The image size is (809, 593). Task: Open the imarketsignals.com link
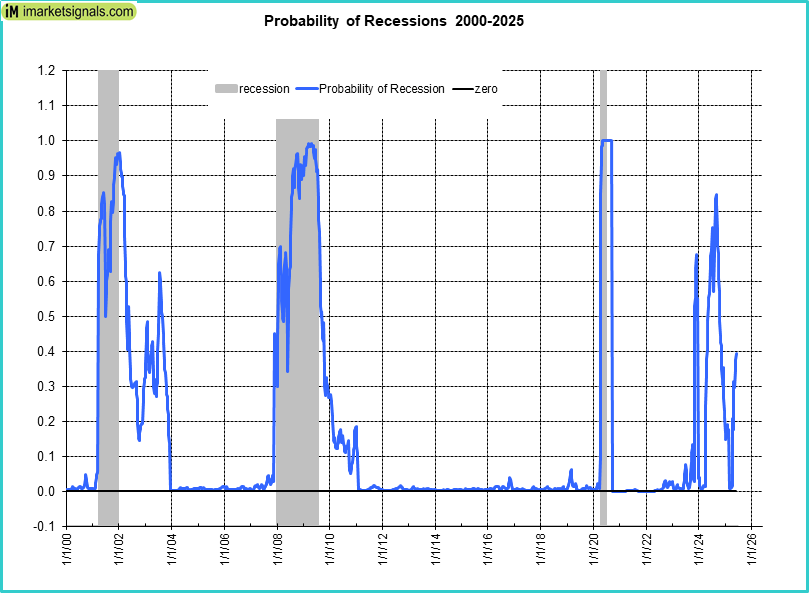77,12
